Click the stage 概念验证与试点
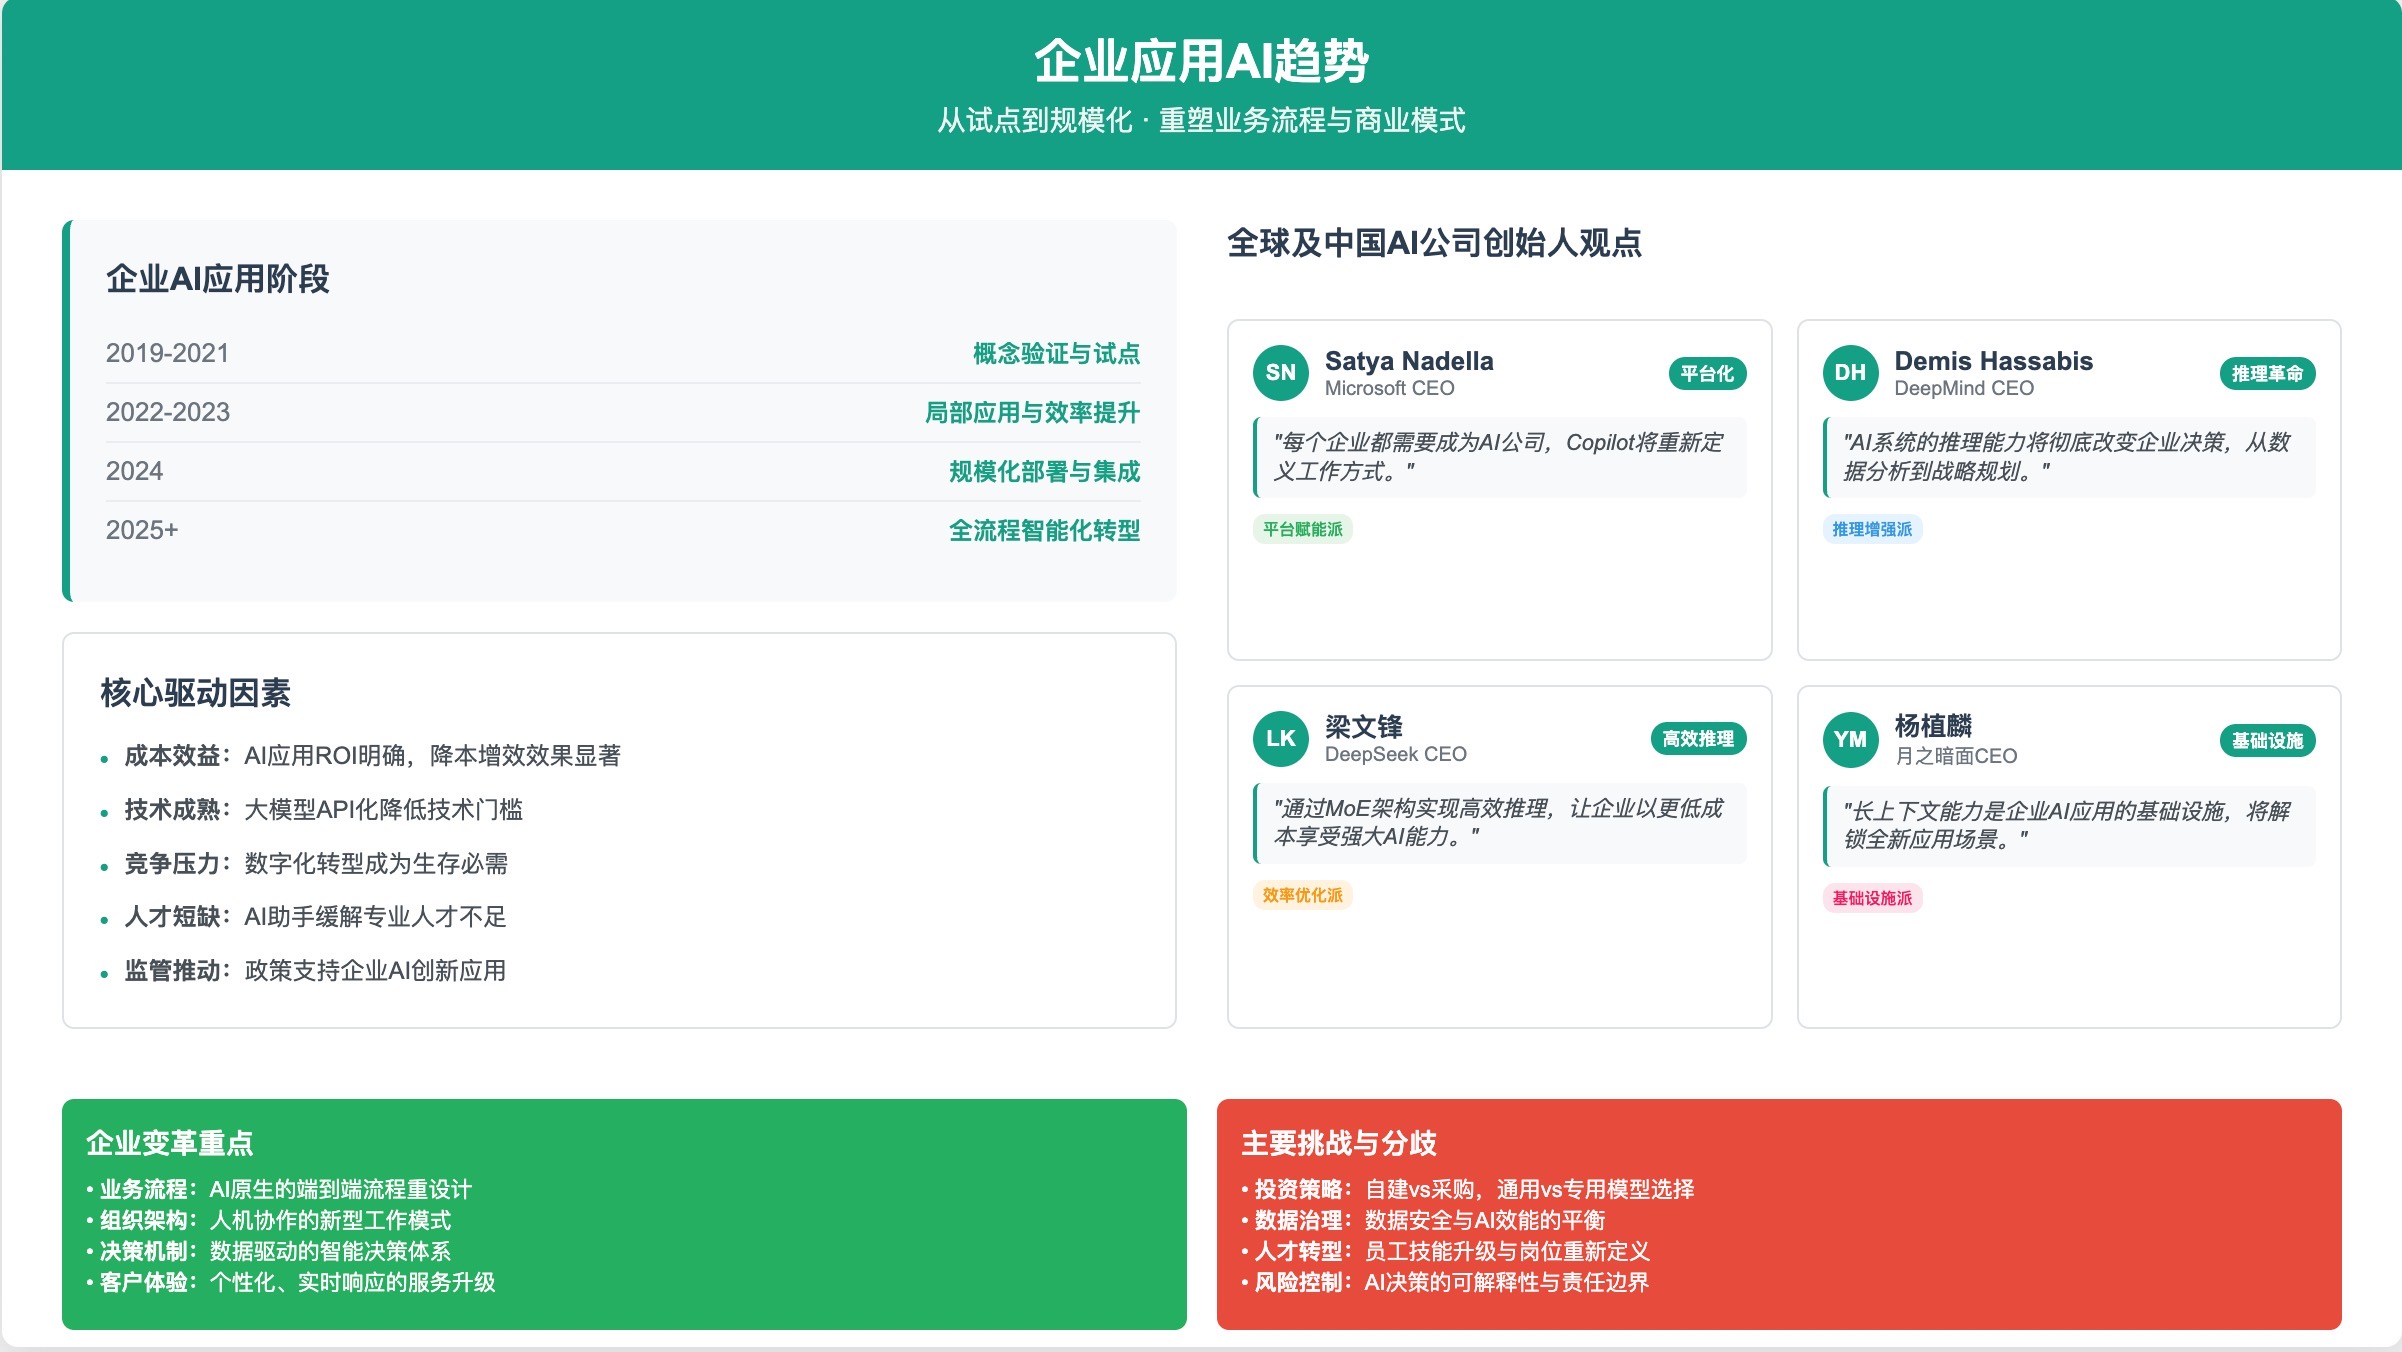The width and height of the screenshot is (2402, 1352). (x=1056, y=353)
